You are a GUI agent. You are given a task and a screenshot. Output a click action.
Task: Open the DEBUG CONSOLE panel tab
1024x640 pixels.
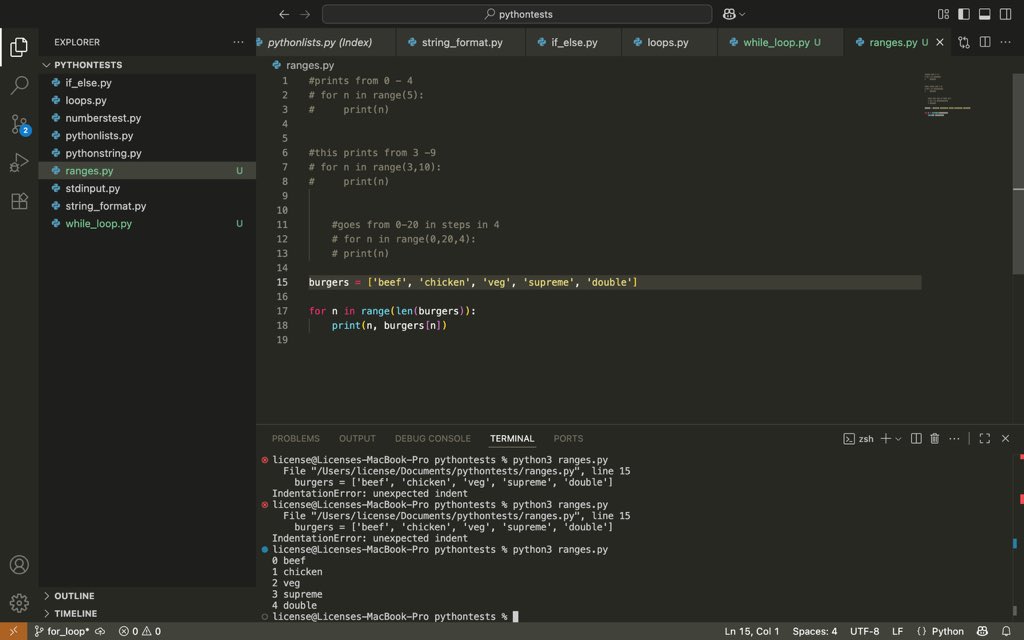coord(432,438)
